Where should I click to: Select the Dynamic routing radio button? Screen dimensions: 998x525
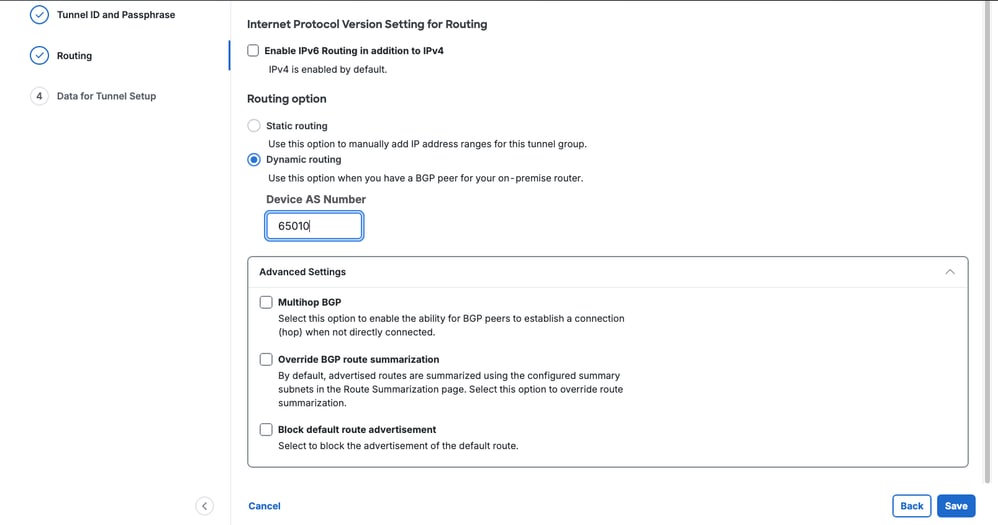pyautogui.click(x=254, y=160)
